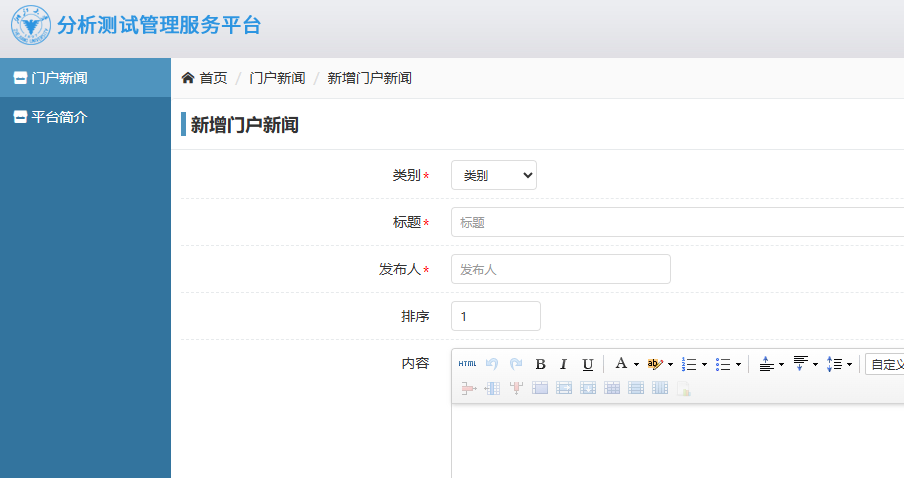Click the home icon in the breadcrumb
Viewport: 904px width, 478px height.
tap(187, 77)
